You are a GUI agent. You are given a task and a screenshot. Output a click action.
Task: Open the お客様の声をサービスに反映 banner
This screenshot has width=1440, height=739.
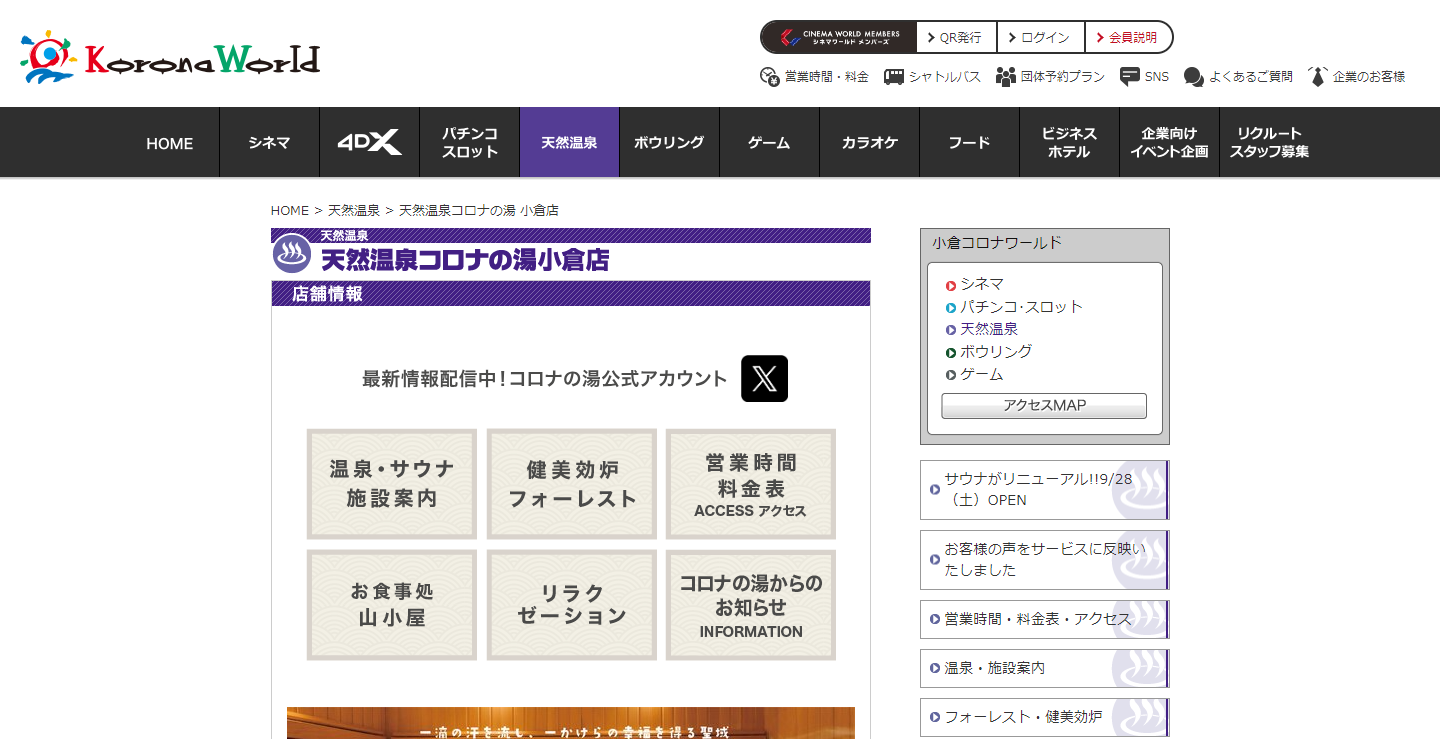click(x=1044, y=560)
